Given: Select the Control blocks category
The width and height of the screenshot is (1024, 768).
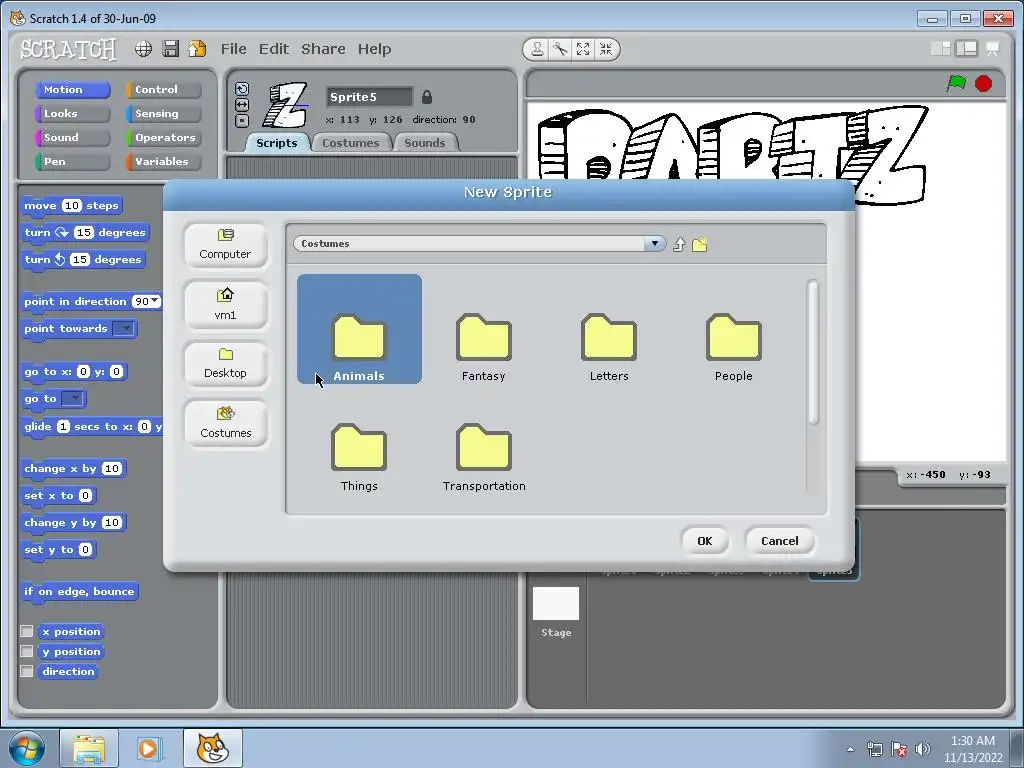Looking at the screenshot, I should point(164,89).
